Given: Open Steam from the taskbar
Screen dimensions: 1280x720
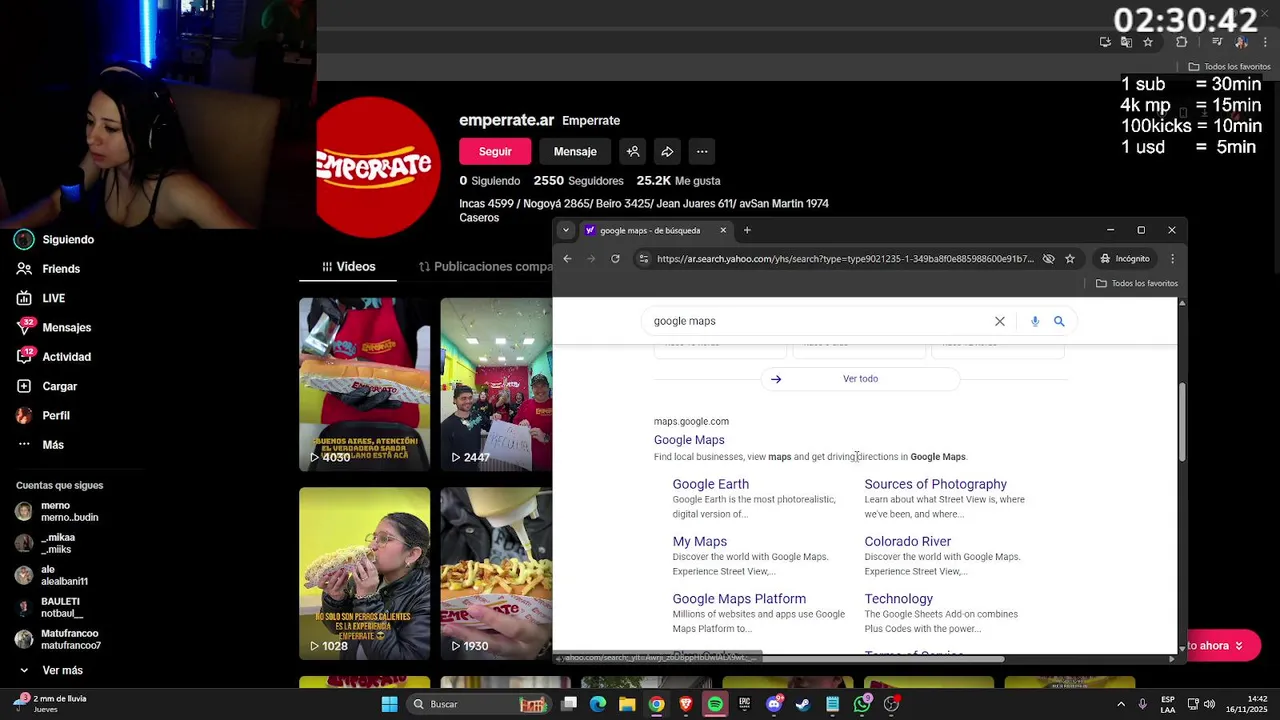Looking at the screenshot, I should (x=803, y=704).
